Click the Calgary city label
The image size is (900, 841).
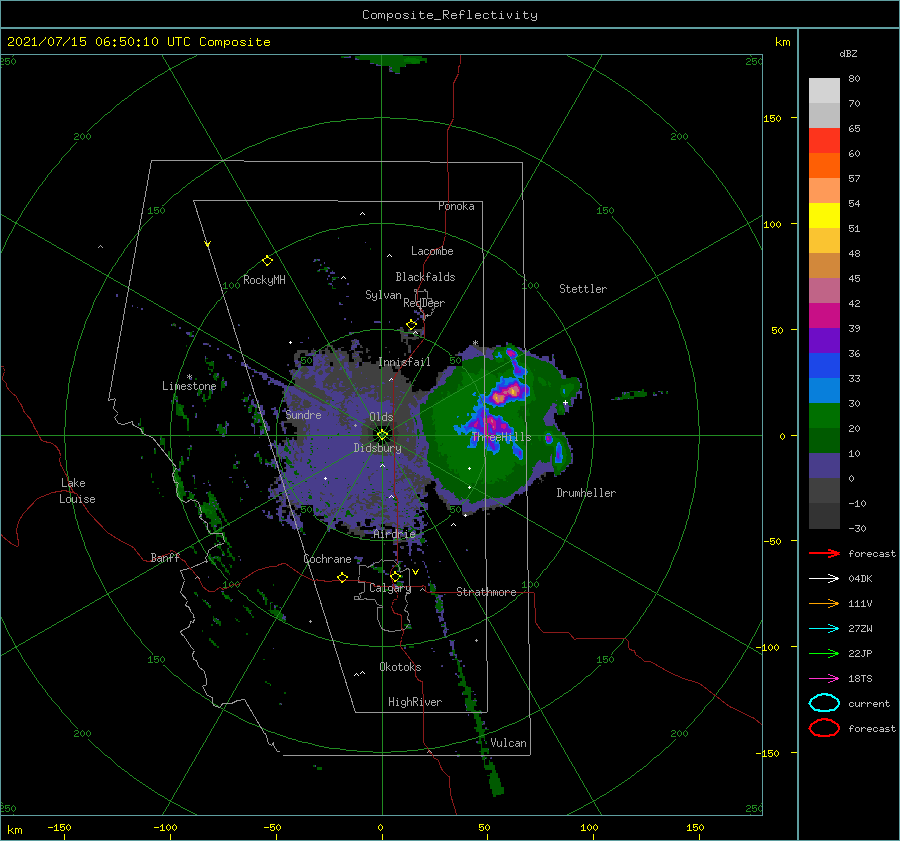390,588
